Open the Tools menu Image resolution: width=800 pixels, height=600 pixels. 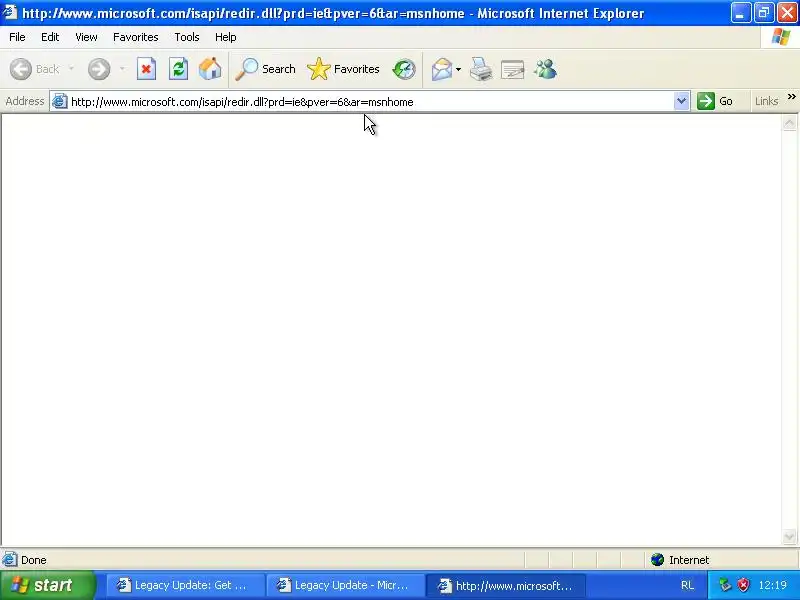[187, 37]
